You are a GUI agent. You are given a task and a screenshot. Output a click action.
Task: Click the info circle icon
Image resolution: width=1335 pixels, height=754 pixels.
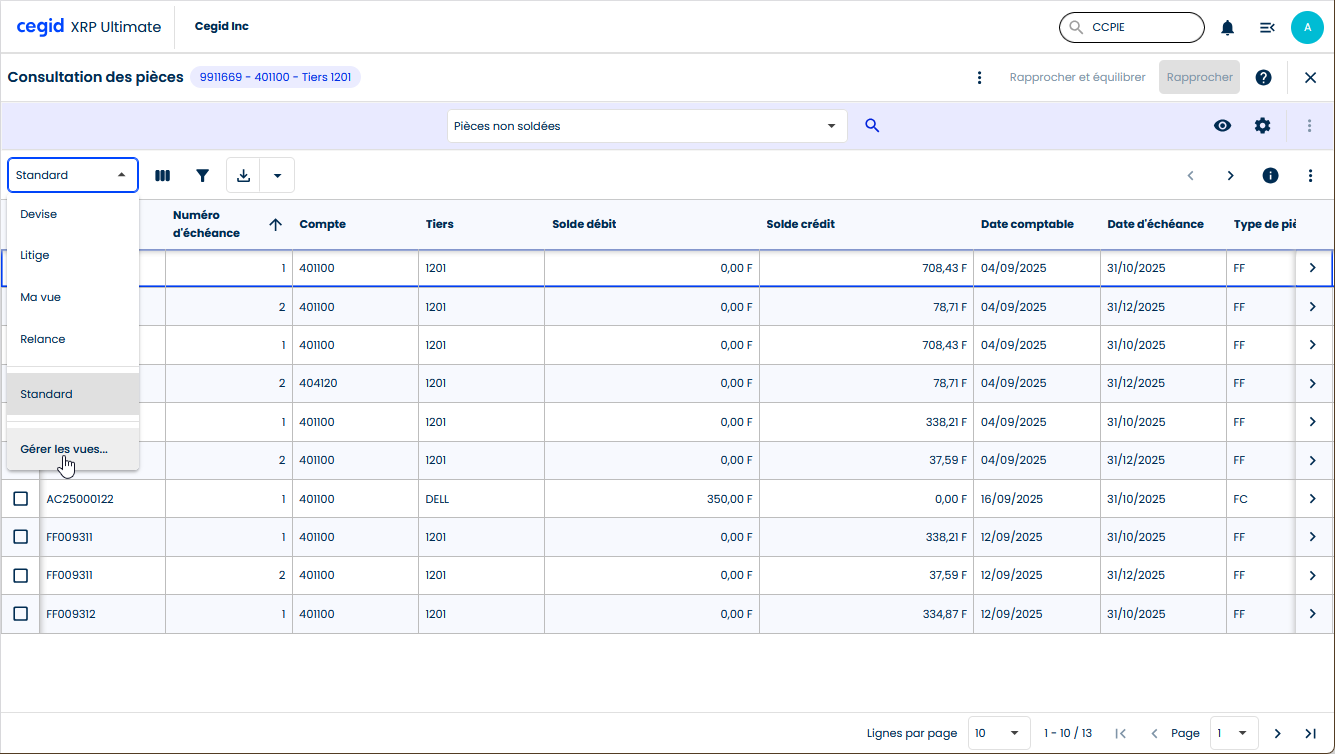click(1270, 175)
